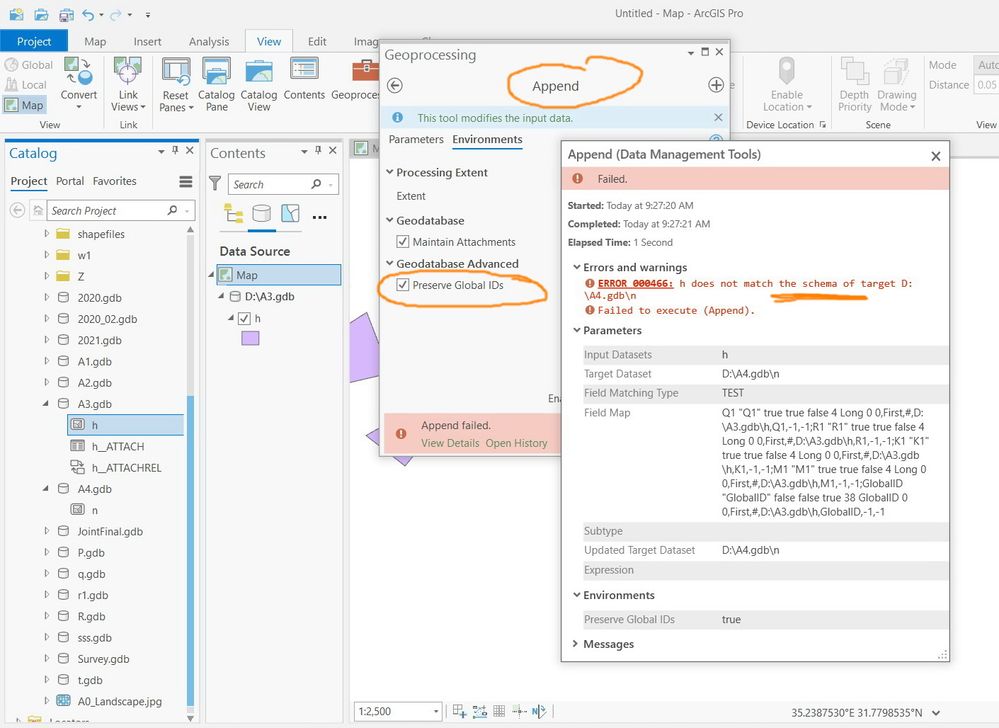This screenshot has width=999, height=728.
Task: Open the ERROR 000466 help link
Action: point(635,283)
